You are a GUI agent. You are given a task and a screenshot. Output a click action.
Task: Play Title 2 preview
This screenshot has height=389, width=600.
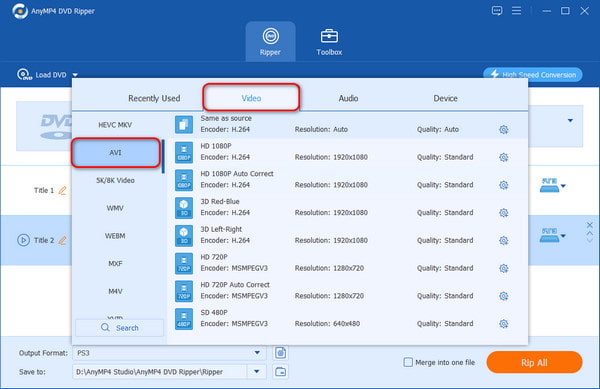click(23, 240)
